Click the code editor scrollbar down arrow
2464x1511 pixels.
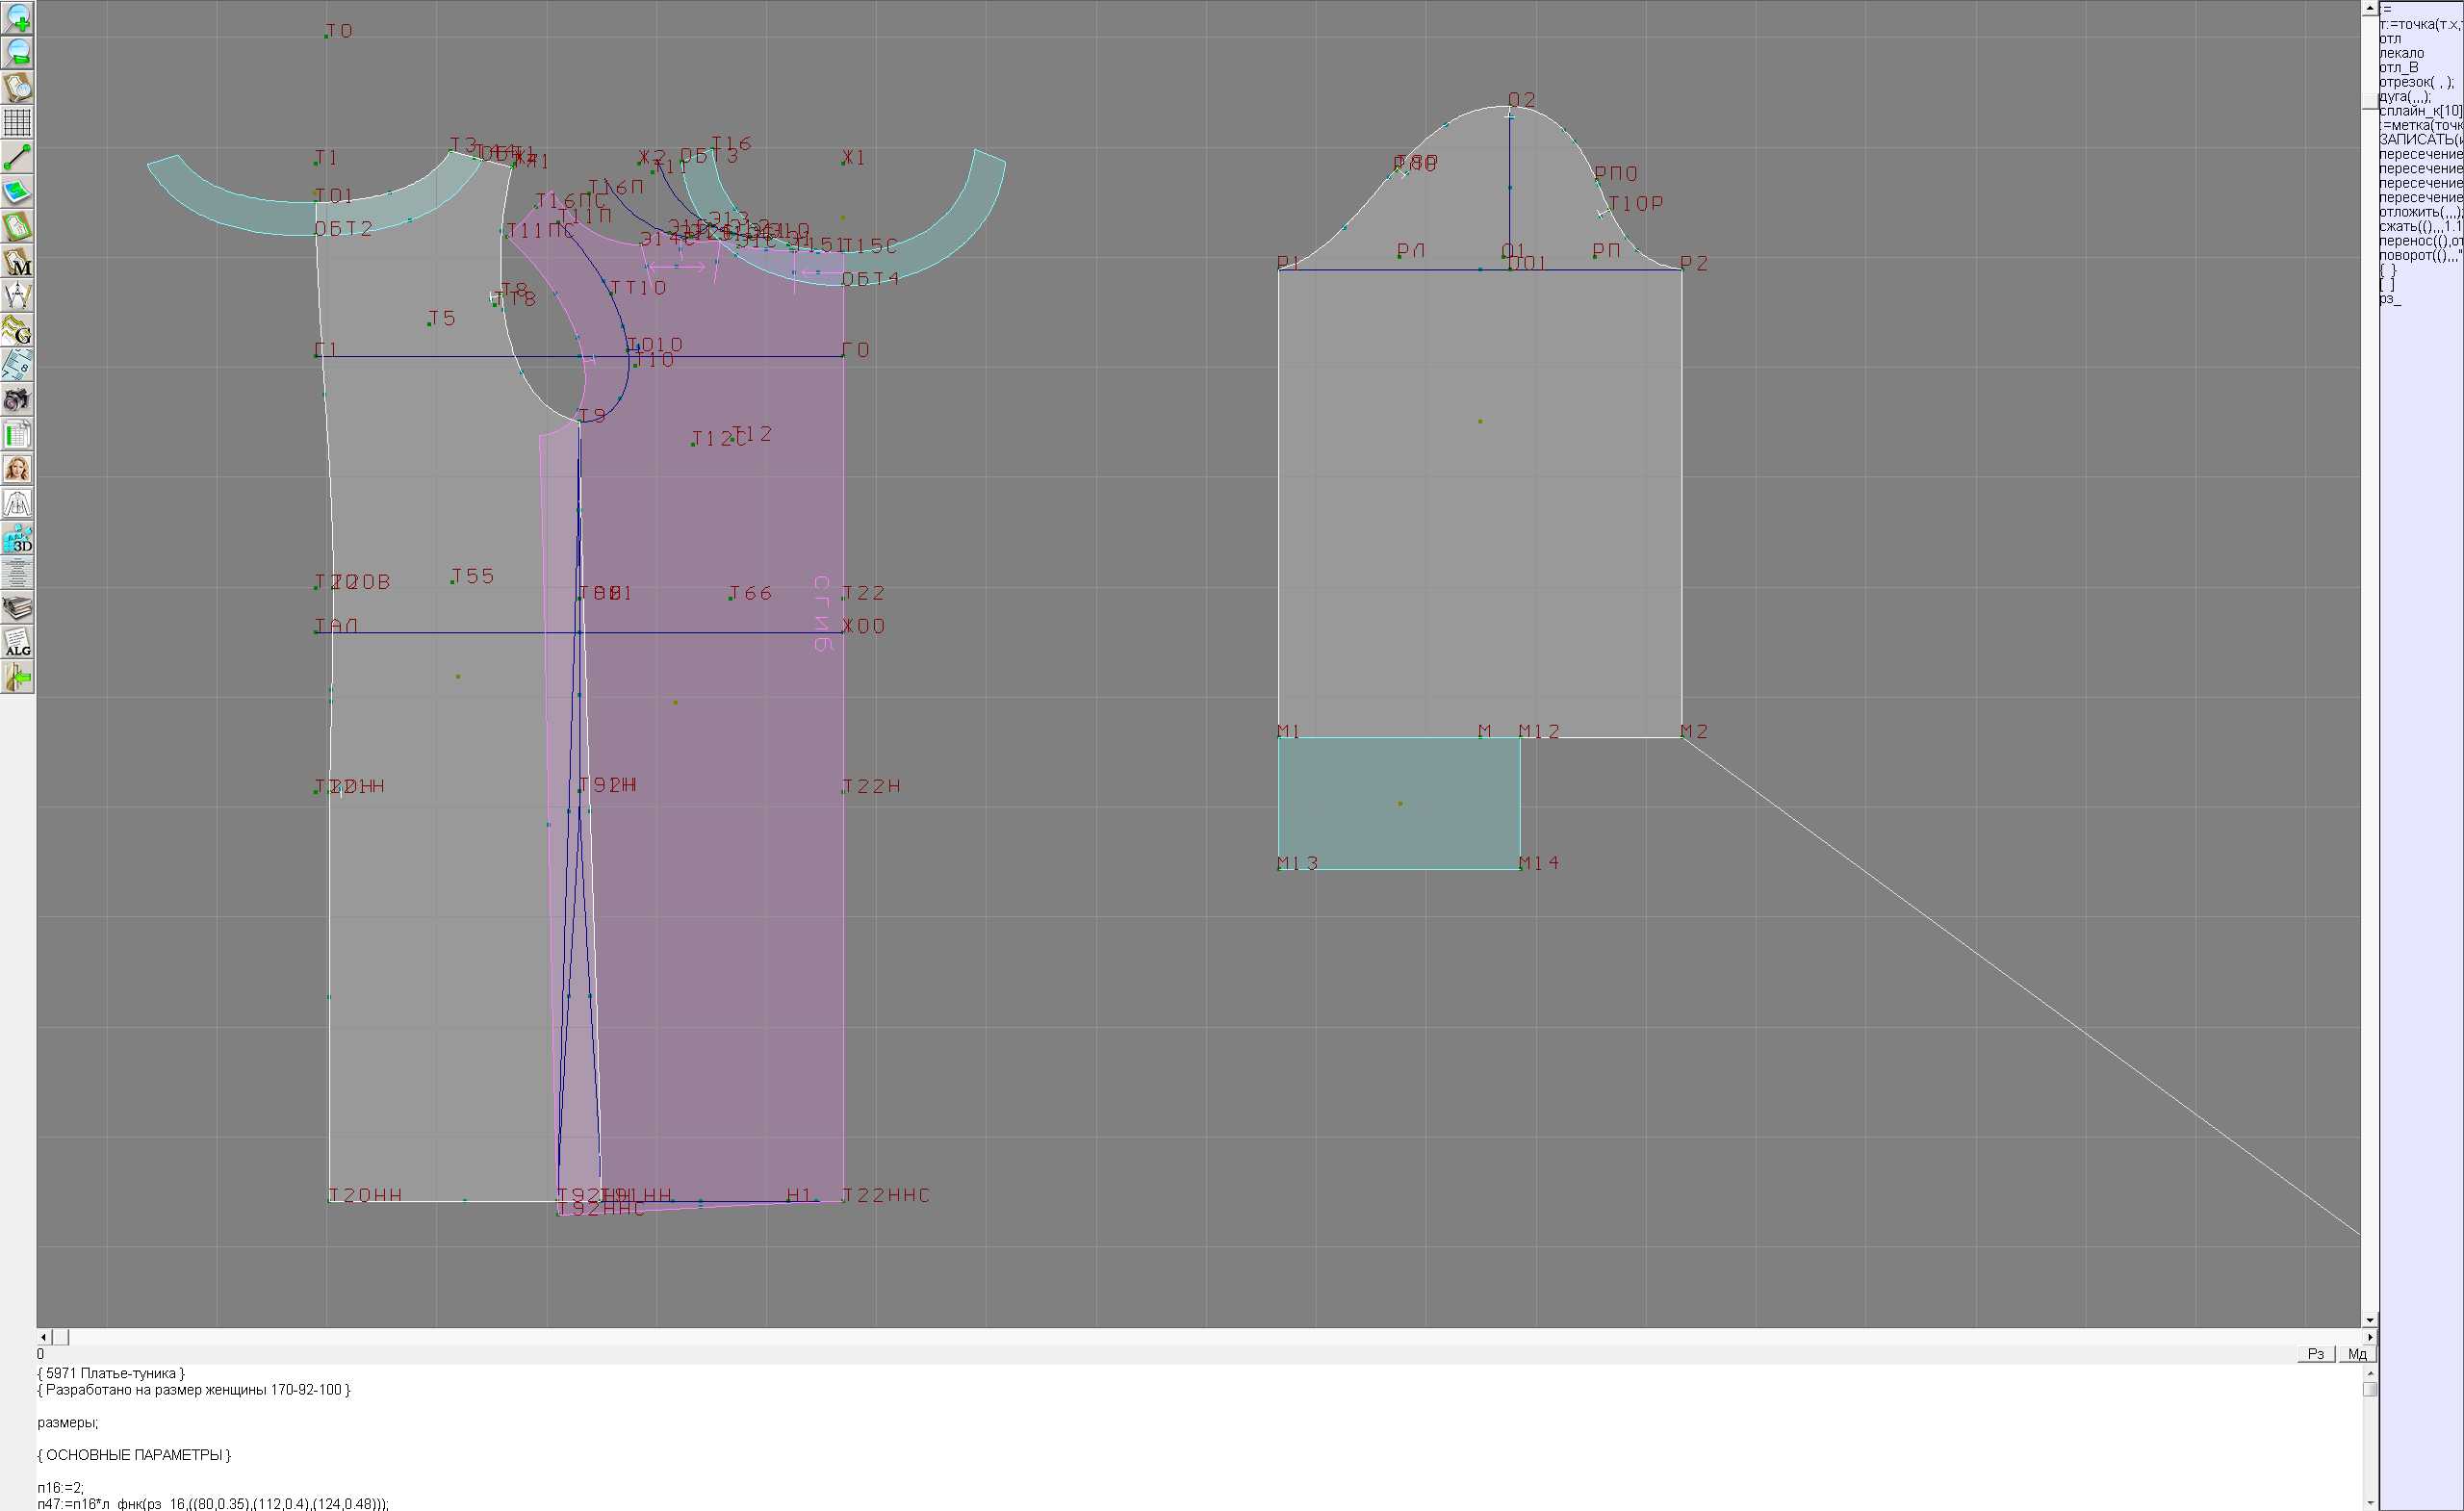2370,1503
